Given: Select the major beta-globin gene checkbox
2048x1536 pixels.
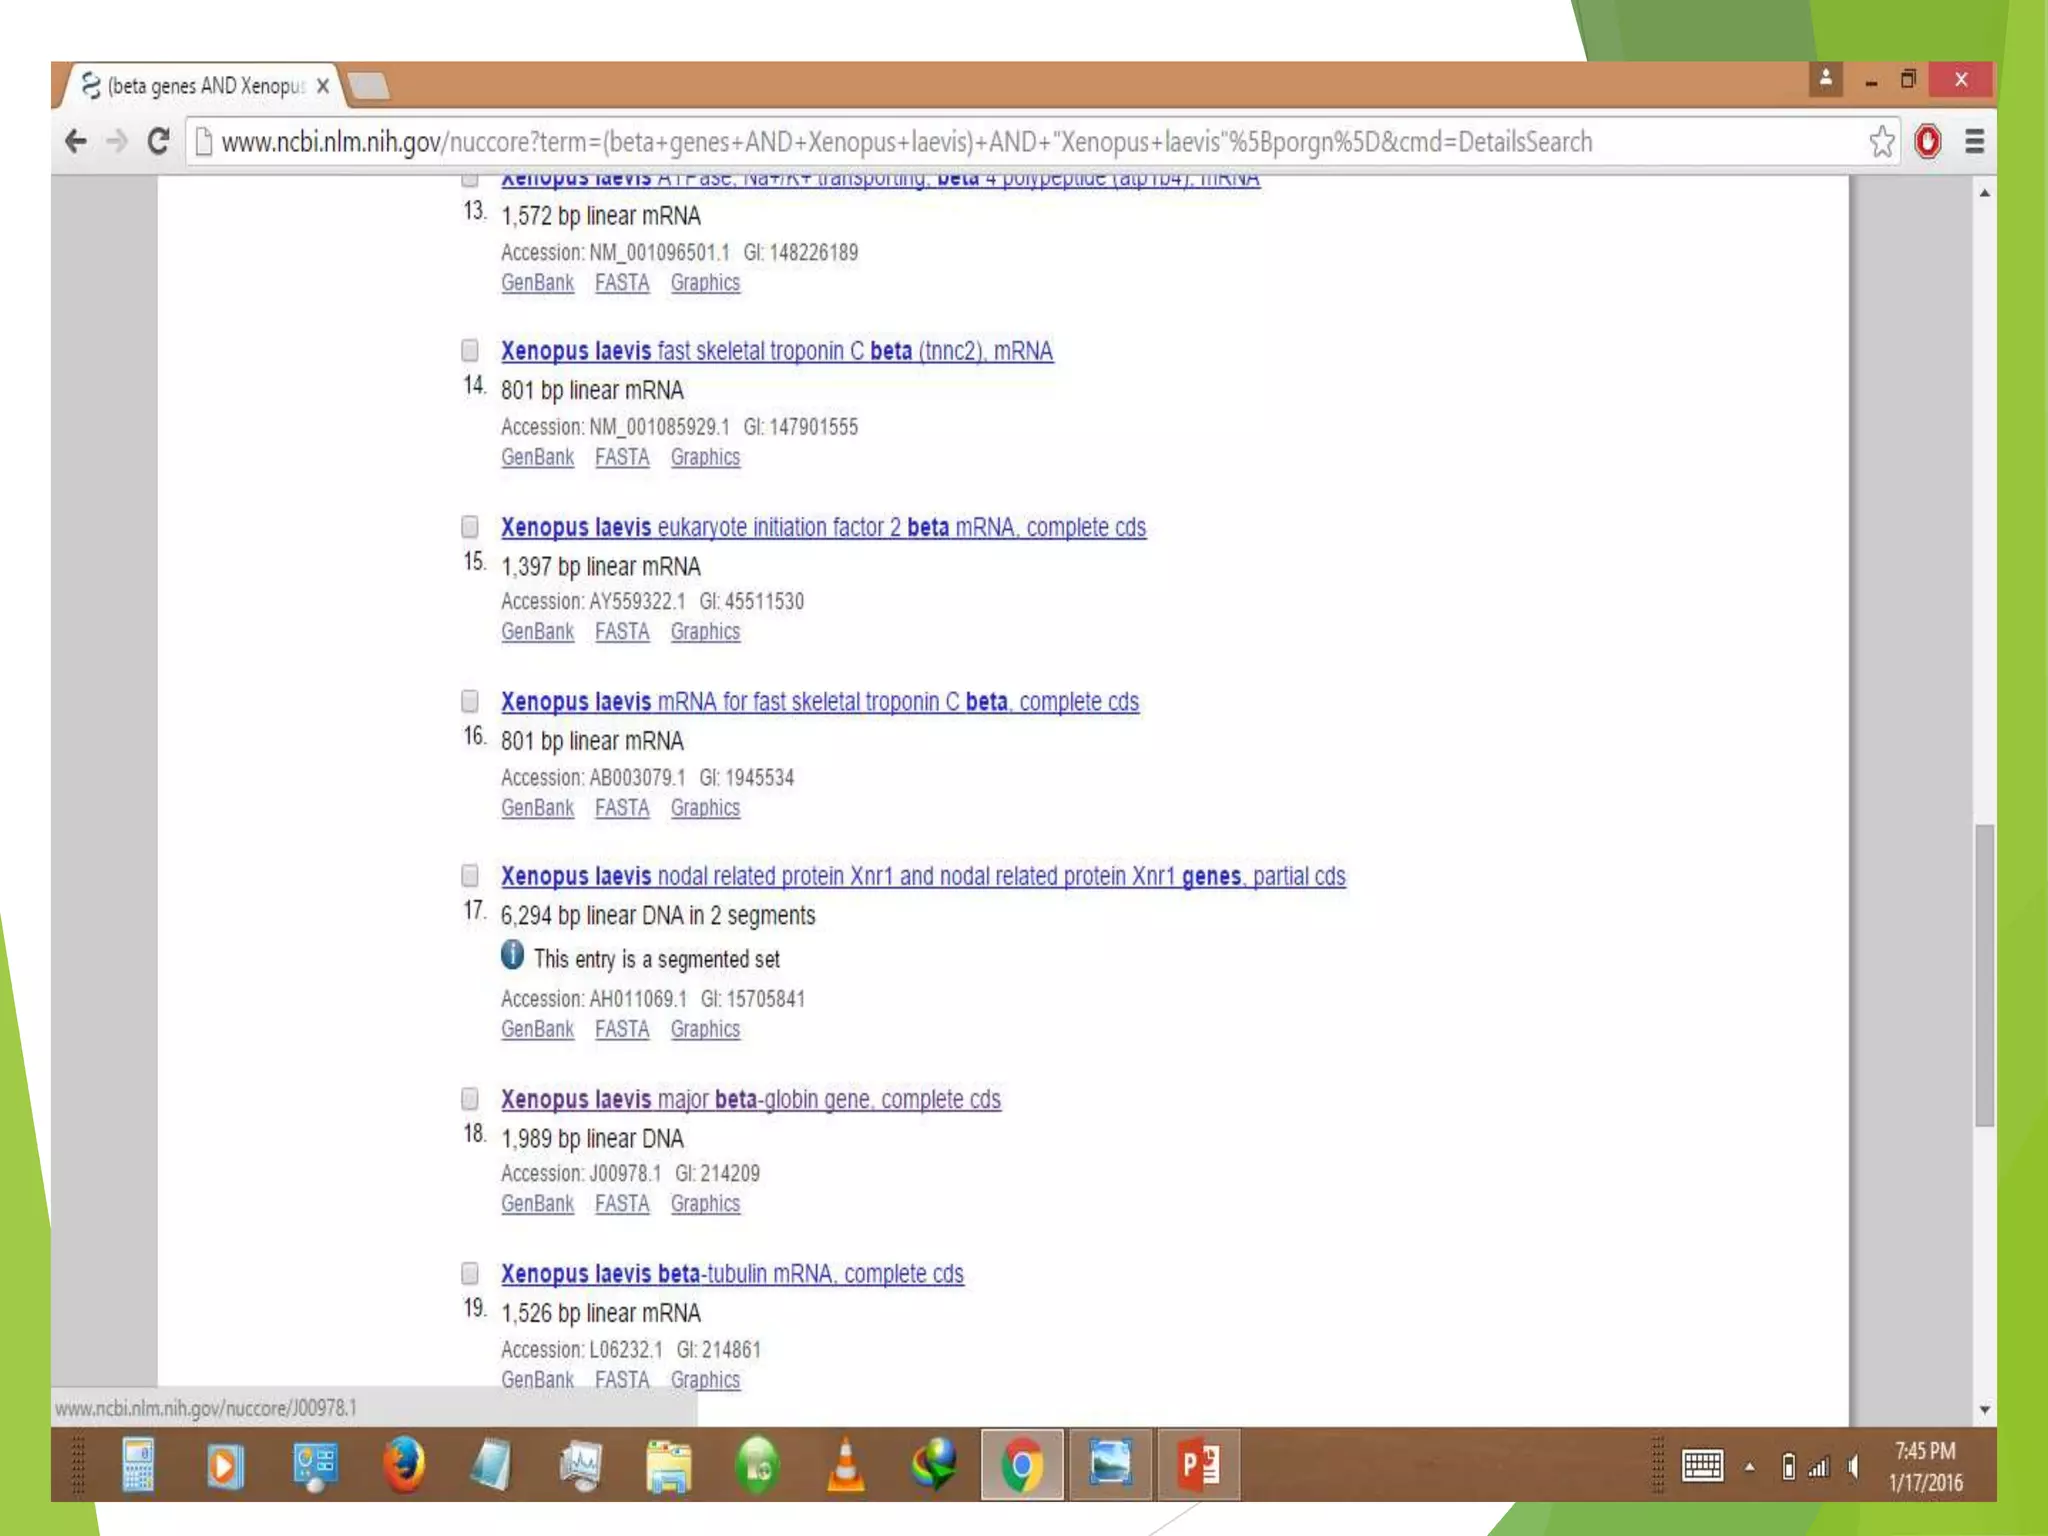Looking at the screenshot, I should 470,1099.
